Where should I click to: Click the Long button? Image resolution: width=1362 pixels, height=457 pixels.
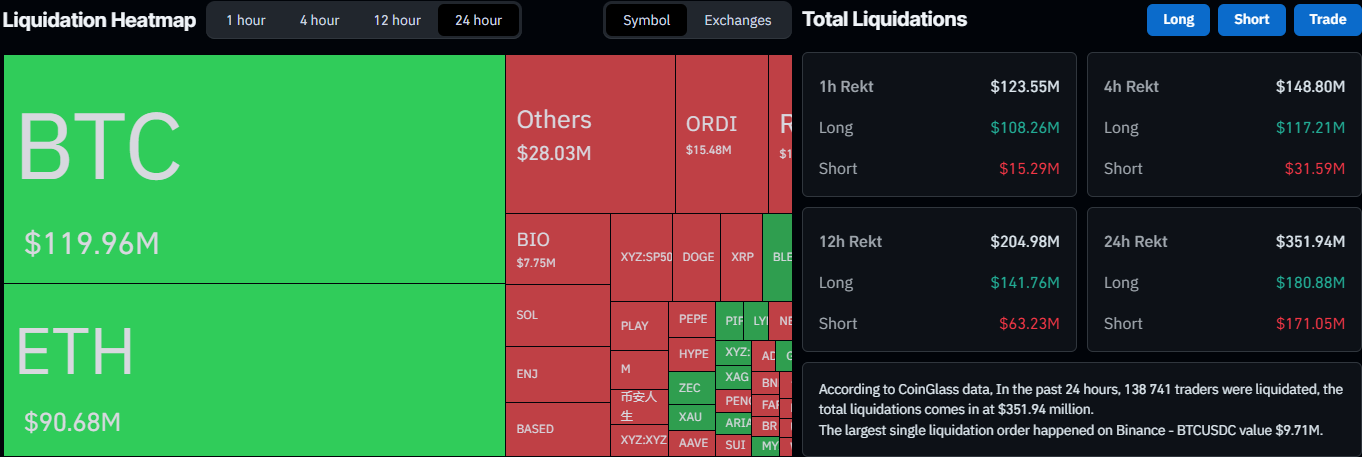coord(1178,20)
